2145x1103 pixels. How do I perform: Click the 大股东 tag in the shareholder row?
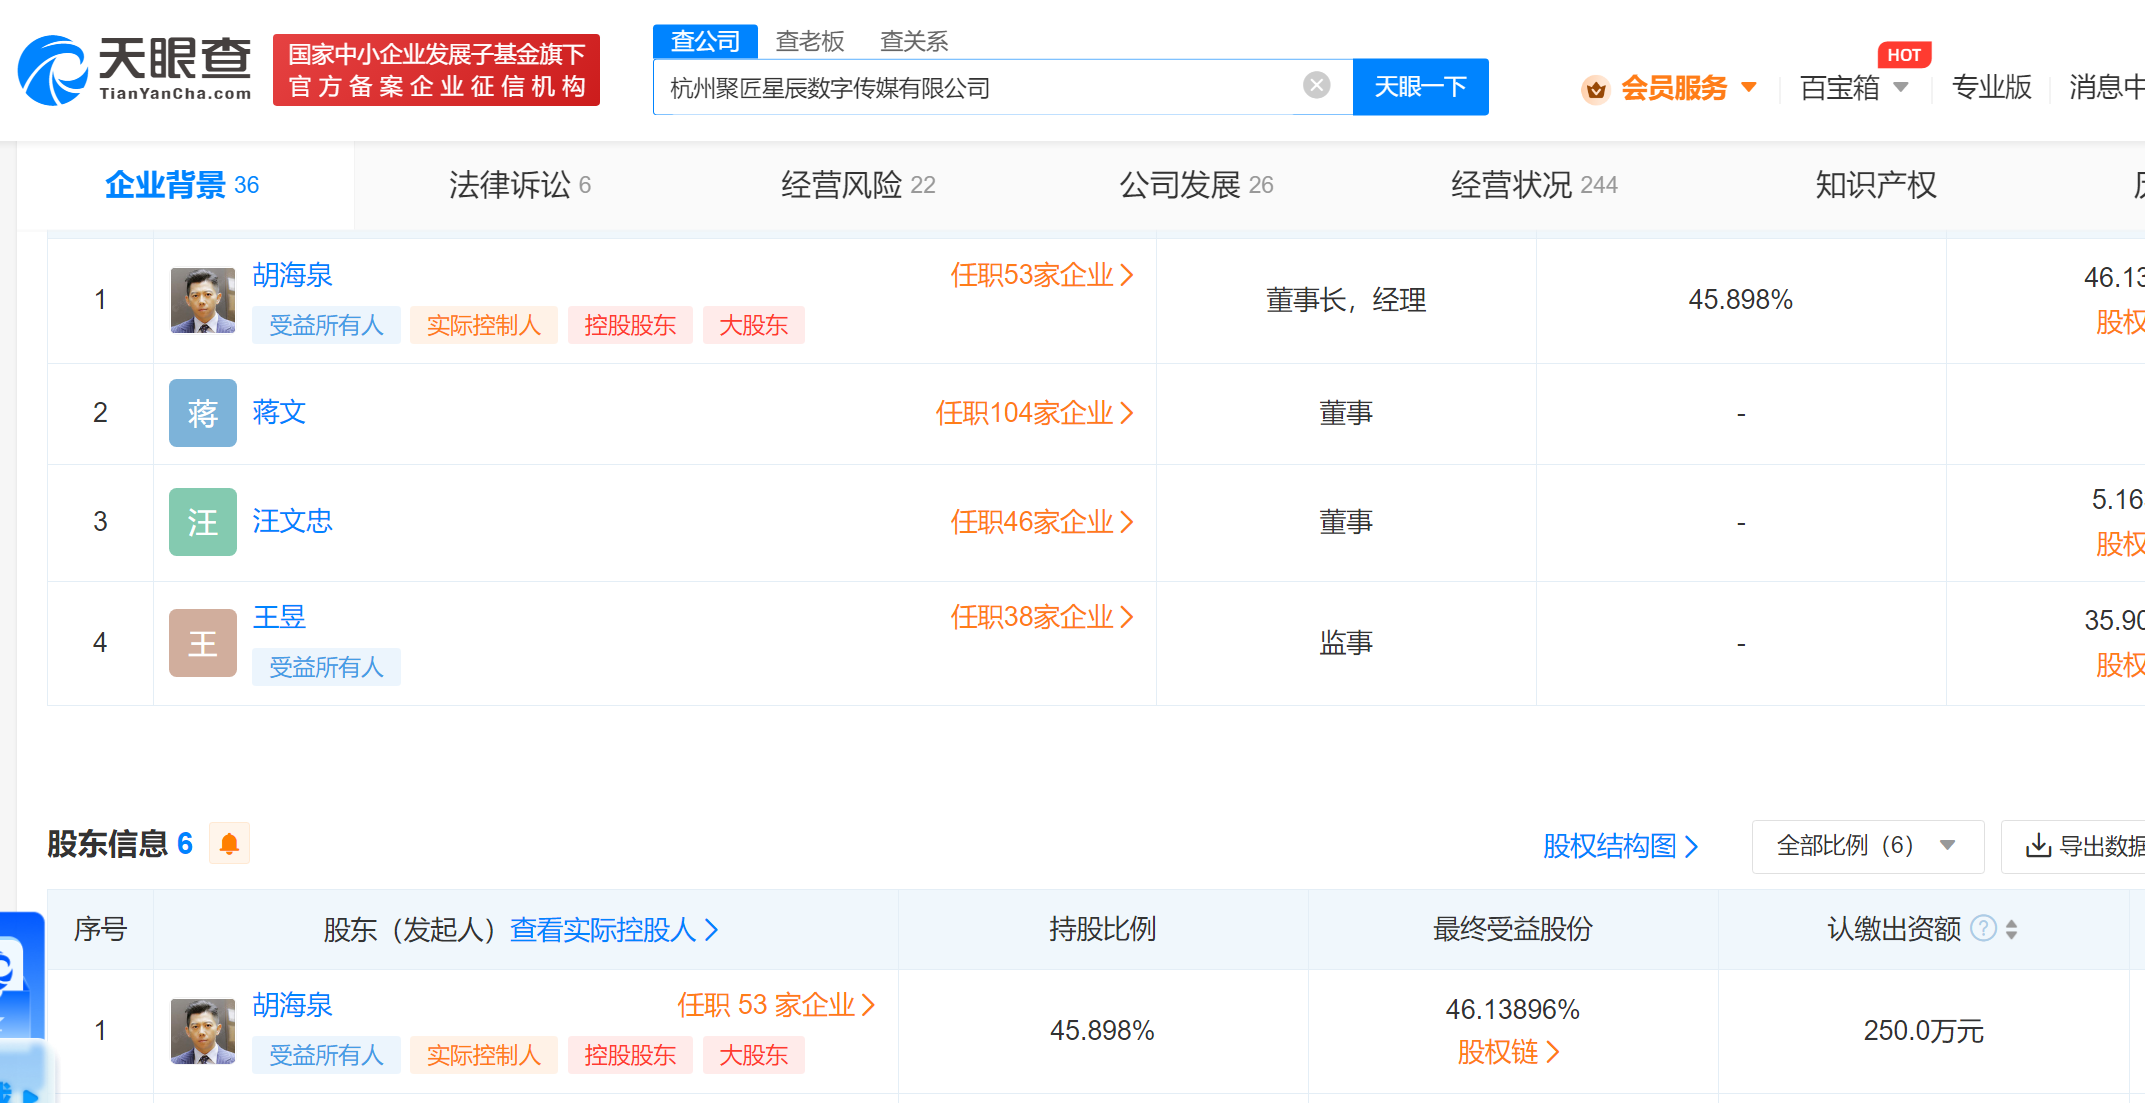pyautogui.click(x=754, y=1055)
